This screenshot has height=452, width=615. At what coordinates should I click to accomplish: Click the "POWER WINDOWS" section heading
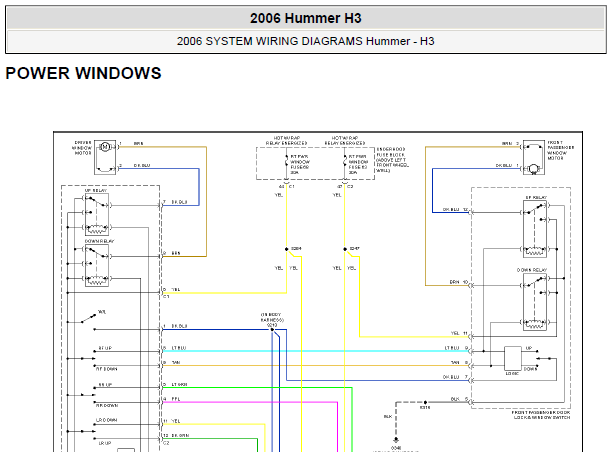(x=84, y=73)
